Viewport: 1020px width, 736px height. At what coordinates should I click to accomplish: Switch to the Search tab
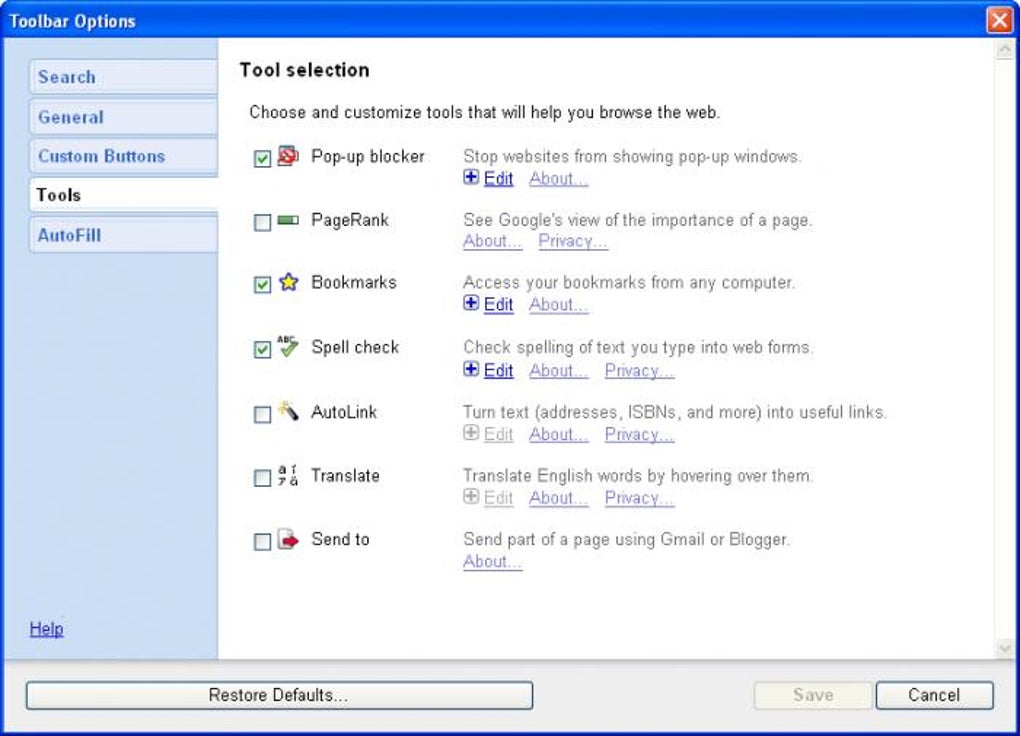pos(124,77)
